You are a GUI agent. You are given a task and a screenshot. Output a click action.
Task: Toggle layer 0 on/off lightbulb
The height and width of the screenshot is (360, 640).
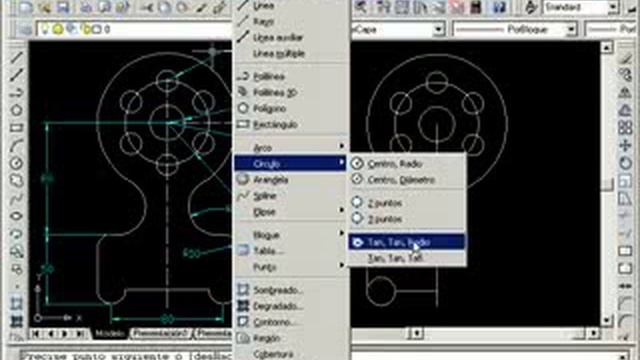(45, 29)
